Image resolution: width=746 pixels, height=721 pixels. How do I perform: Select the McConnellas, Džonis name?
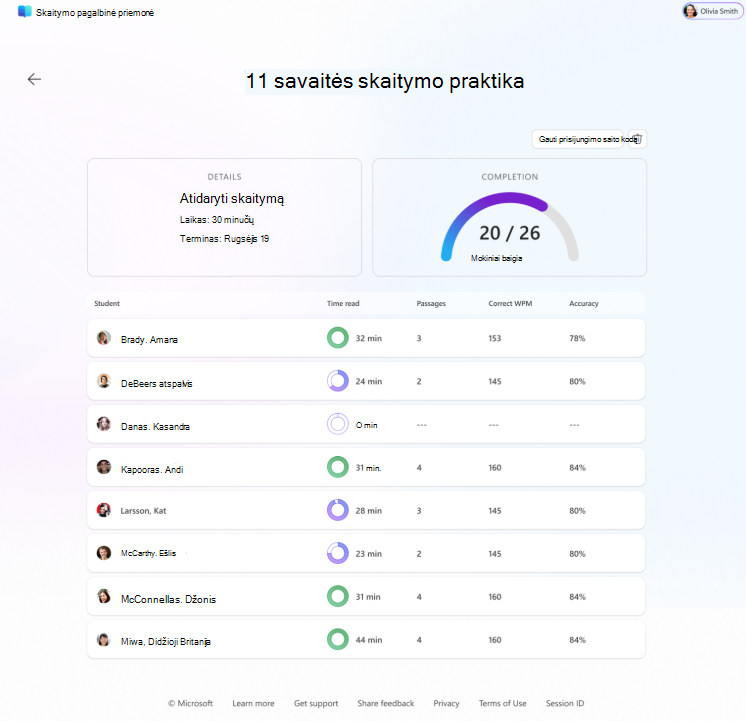click(168, 599)
